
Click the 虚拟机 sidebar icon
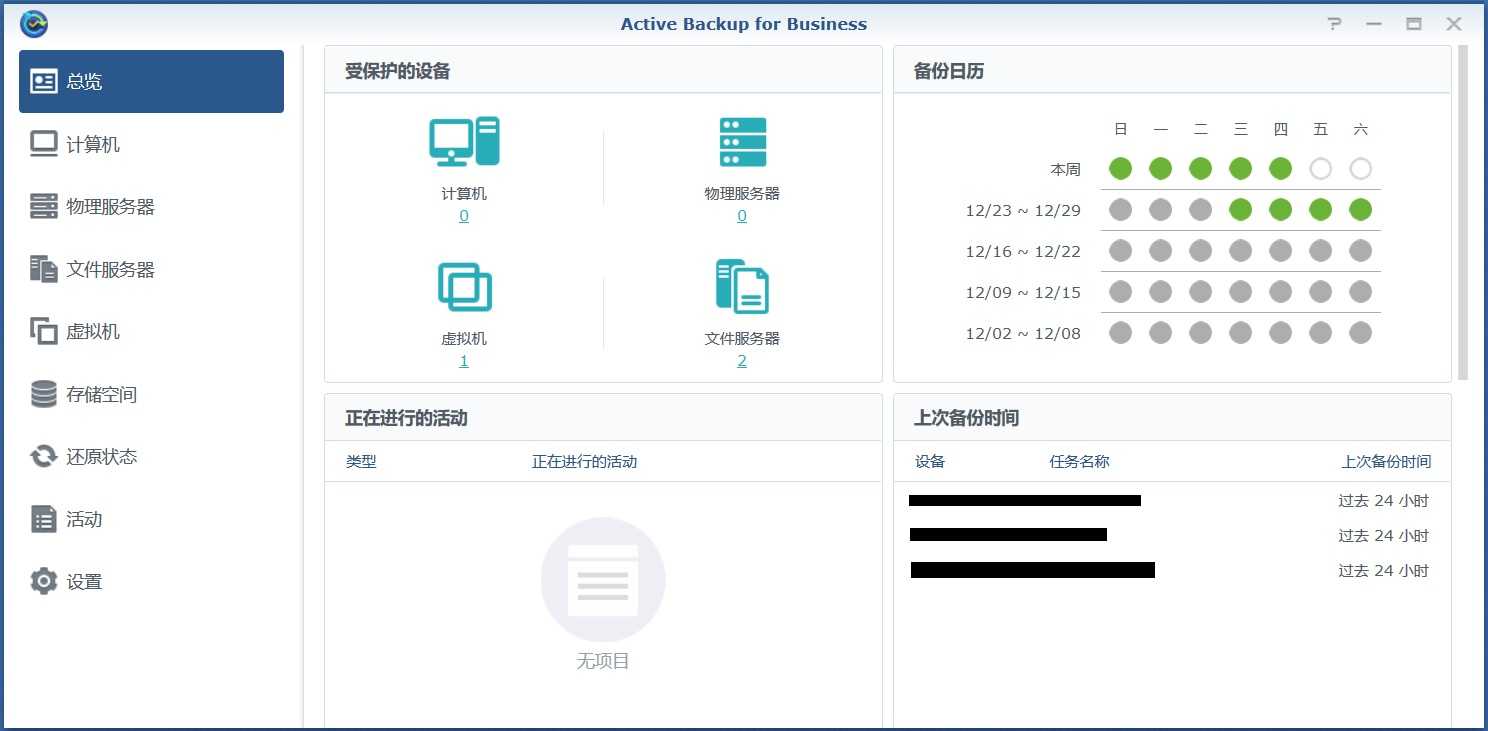44,331
